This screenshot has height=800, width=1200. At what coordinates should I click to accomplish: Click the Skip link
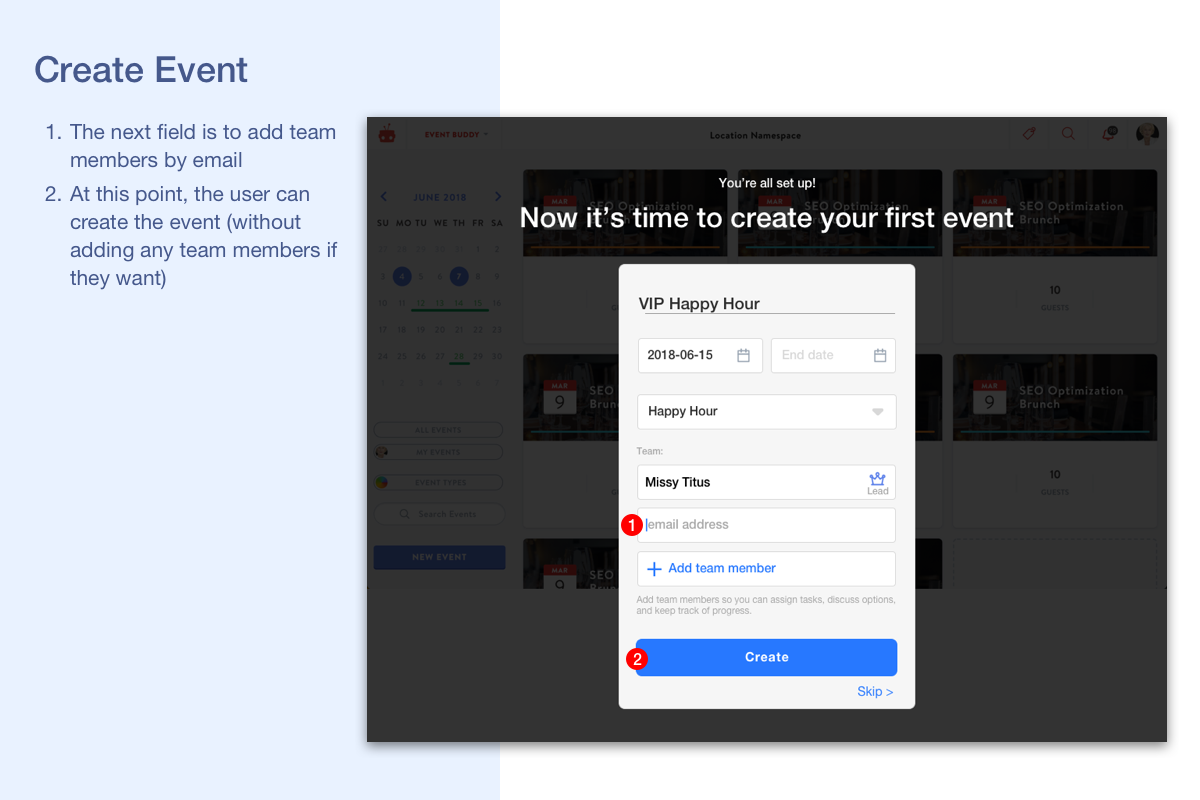tap(875, 692)
